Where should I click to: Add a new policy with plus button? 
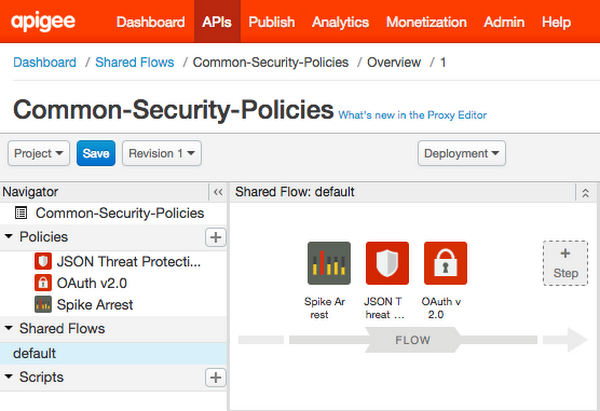point(215,237)
